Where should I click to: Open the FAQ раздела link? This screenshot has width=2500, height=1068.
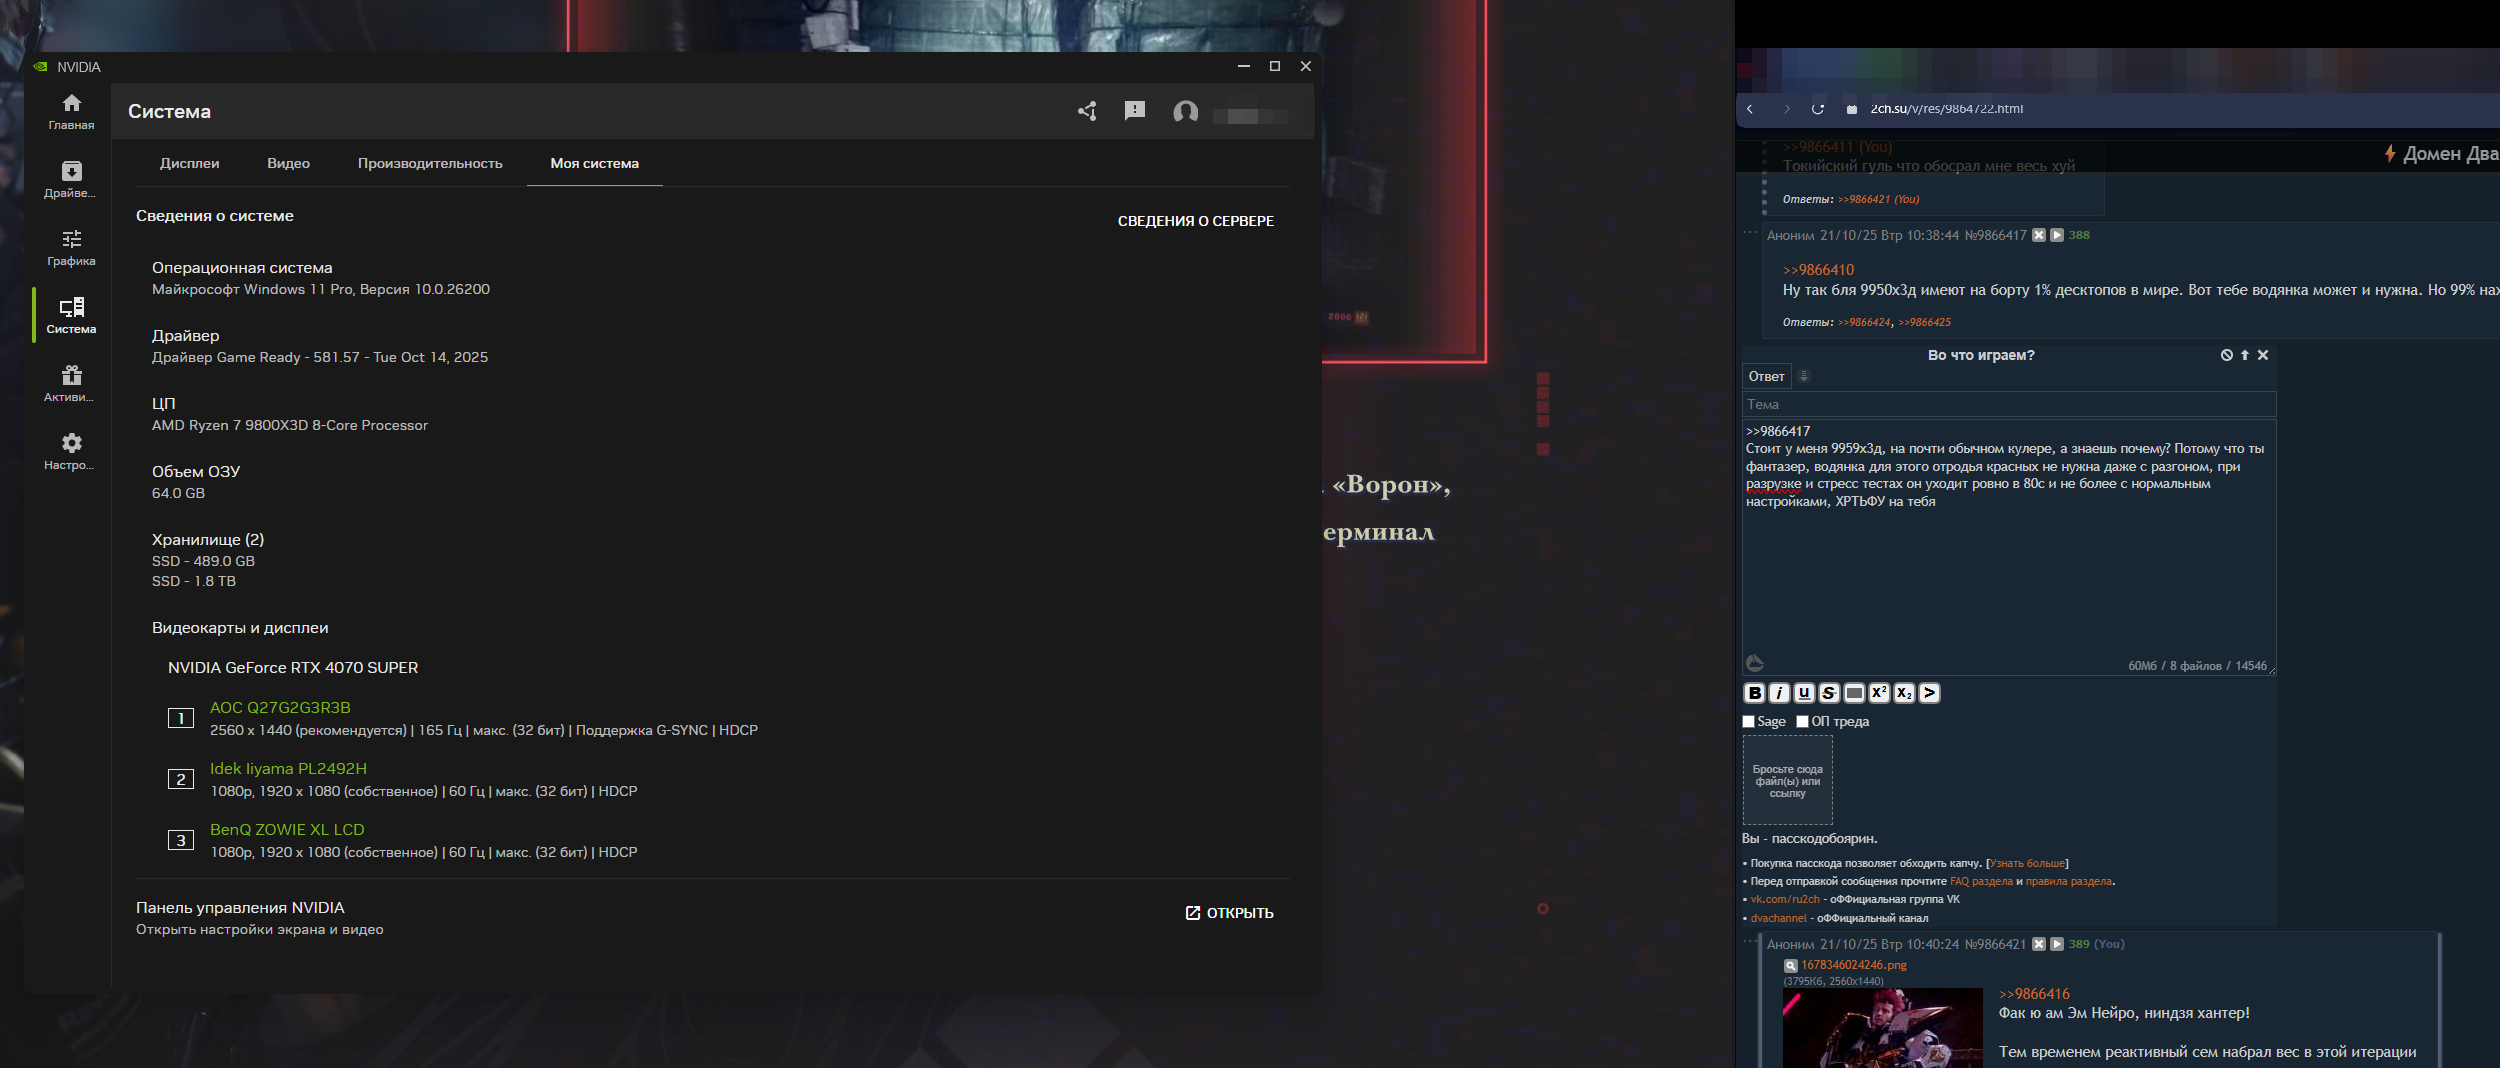point(1981,882)
